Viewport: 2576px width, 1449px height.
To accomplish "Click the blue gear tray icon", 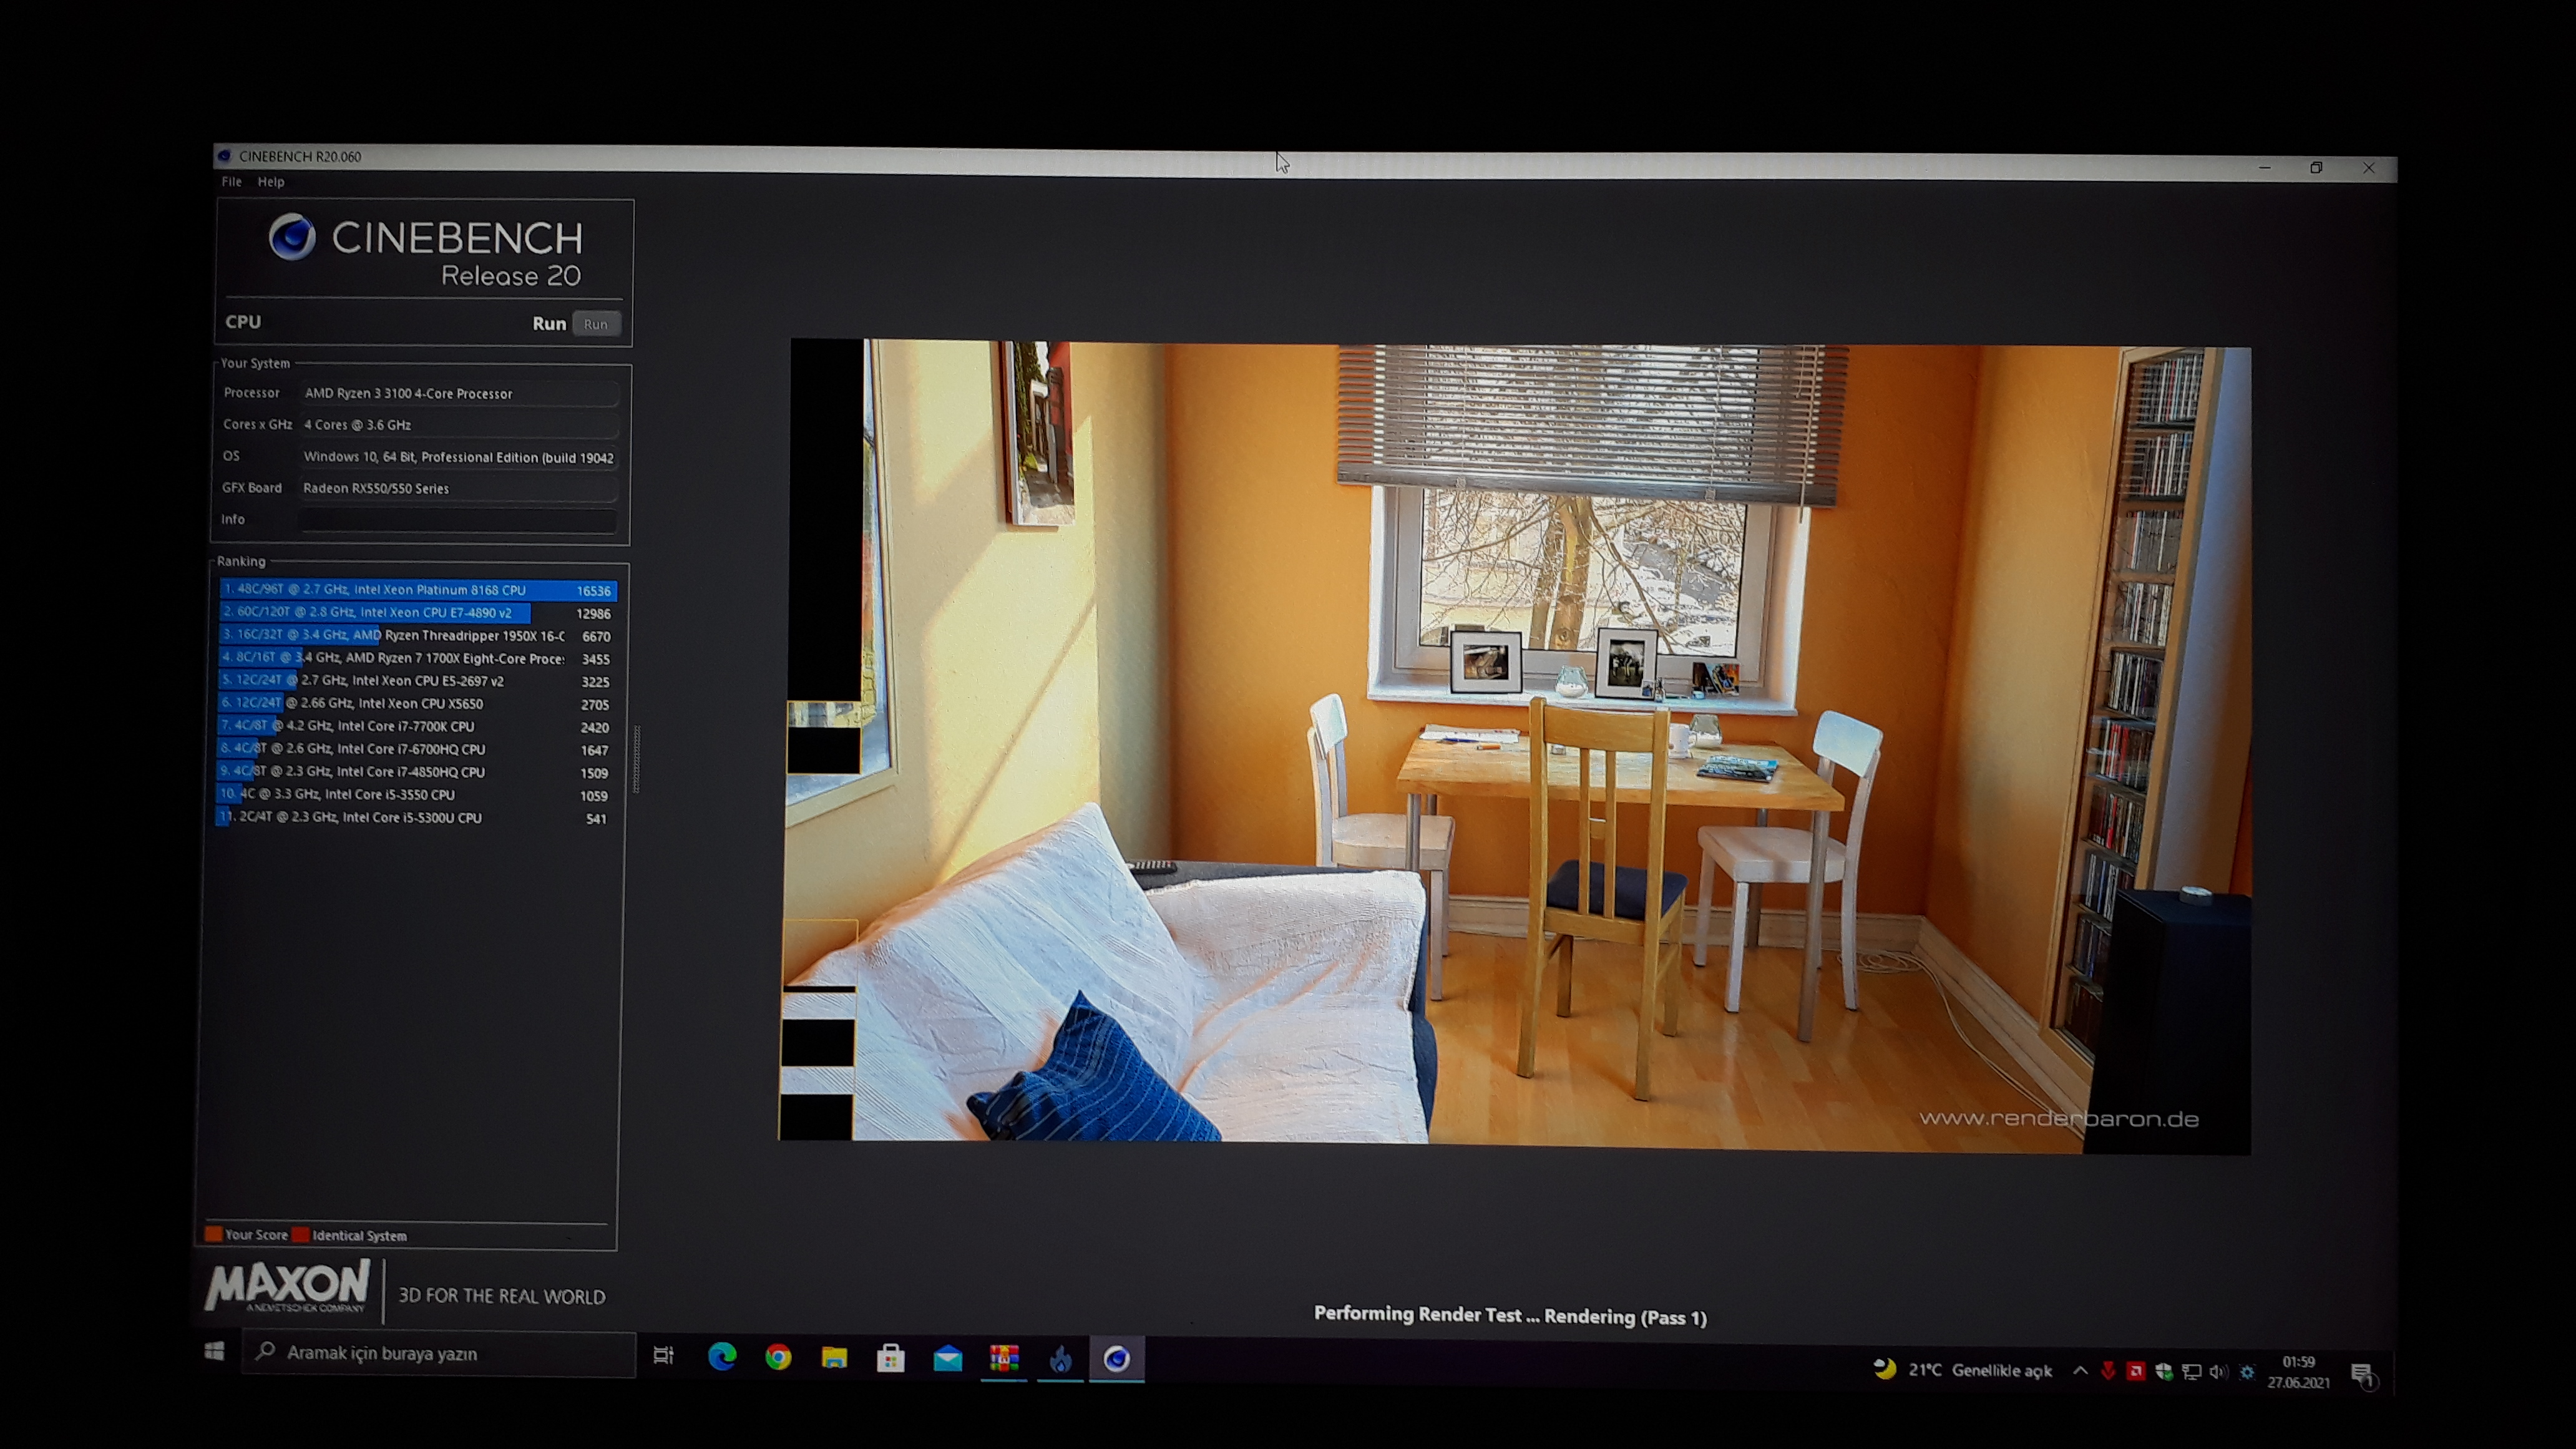I will click(x=2247, y=1373).
